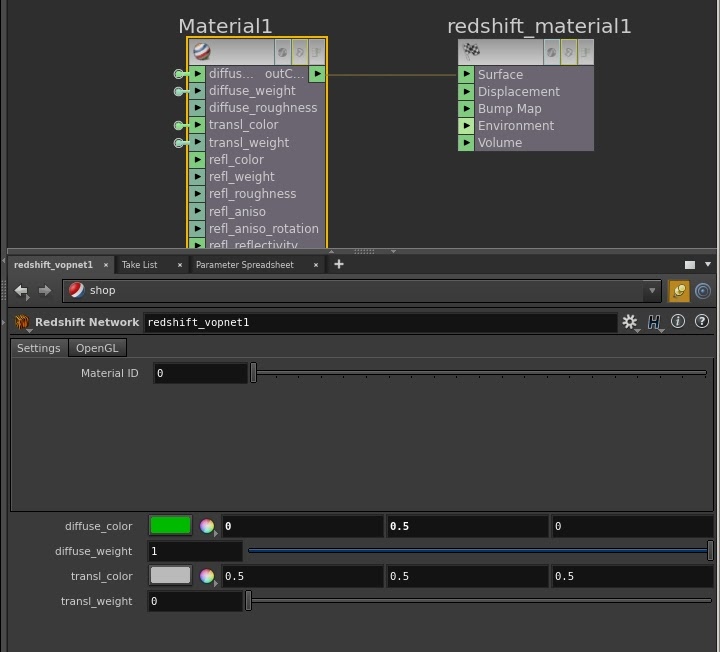
Task: Click the transl_weight slider handle
Action: [x=248, y=601]
